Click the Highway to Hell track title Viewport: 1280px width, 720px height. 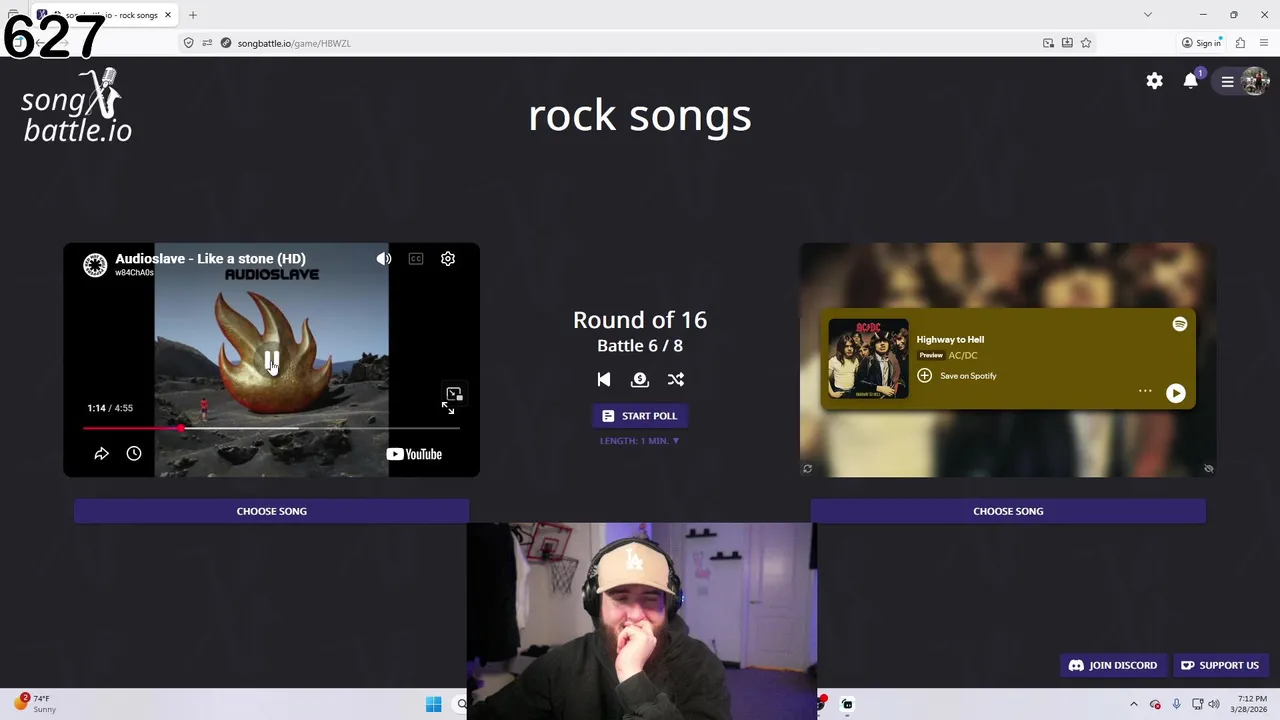tap(950, 339)
